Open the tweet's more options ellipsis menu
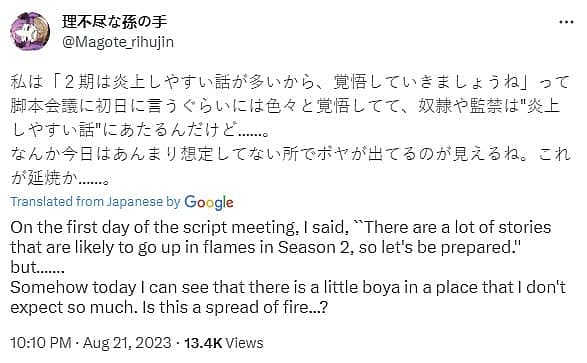Screen dimensions: 587x363 tap(566, 22)
